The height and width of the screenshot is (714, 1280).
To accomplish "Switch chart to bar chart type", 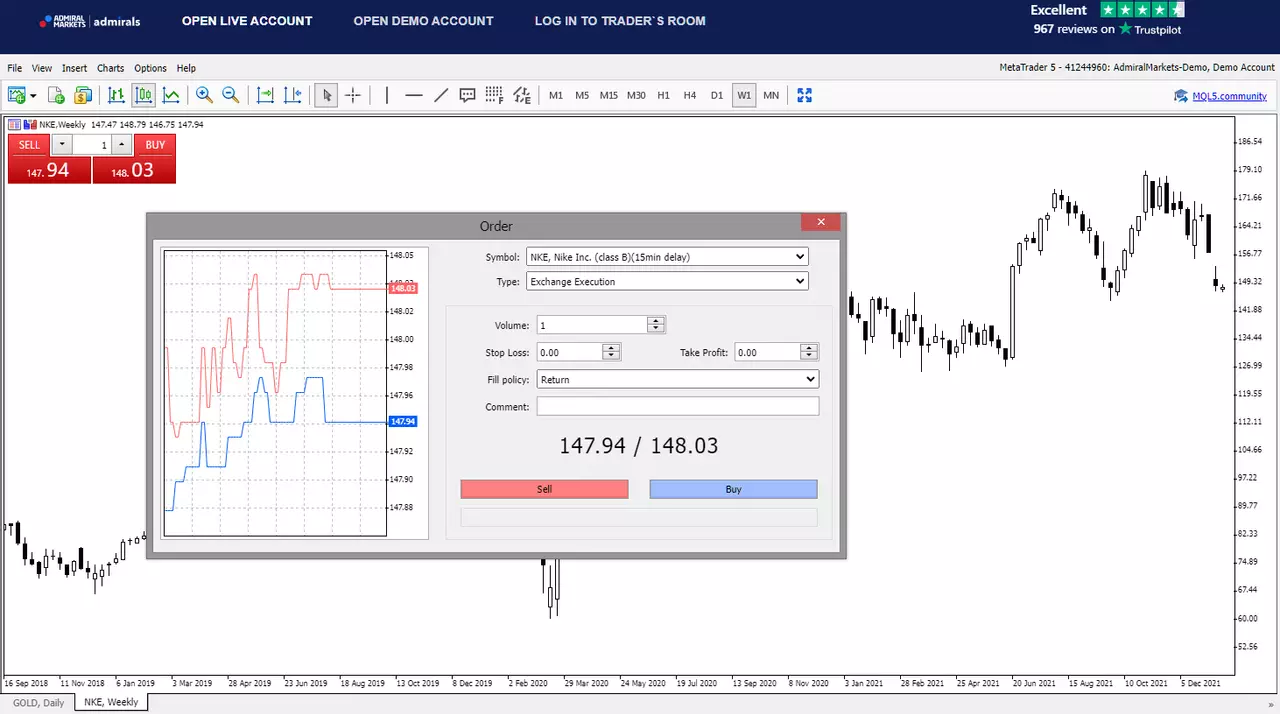I will coord(116,95).
